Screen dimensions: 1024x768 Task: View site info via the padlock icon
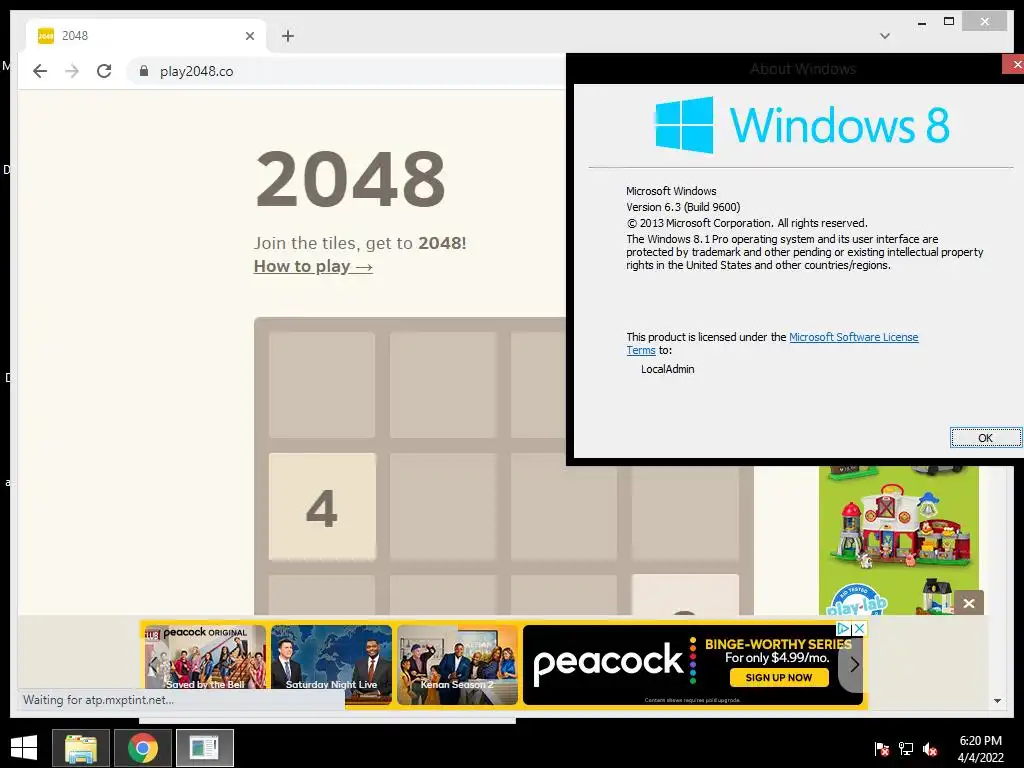pos(144,71)
